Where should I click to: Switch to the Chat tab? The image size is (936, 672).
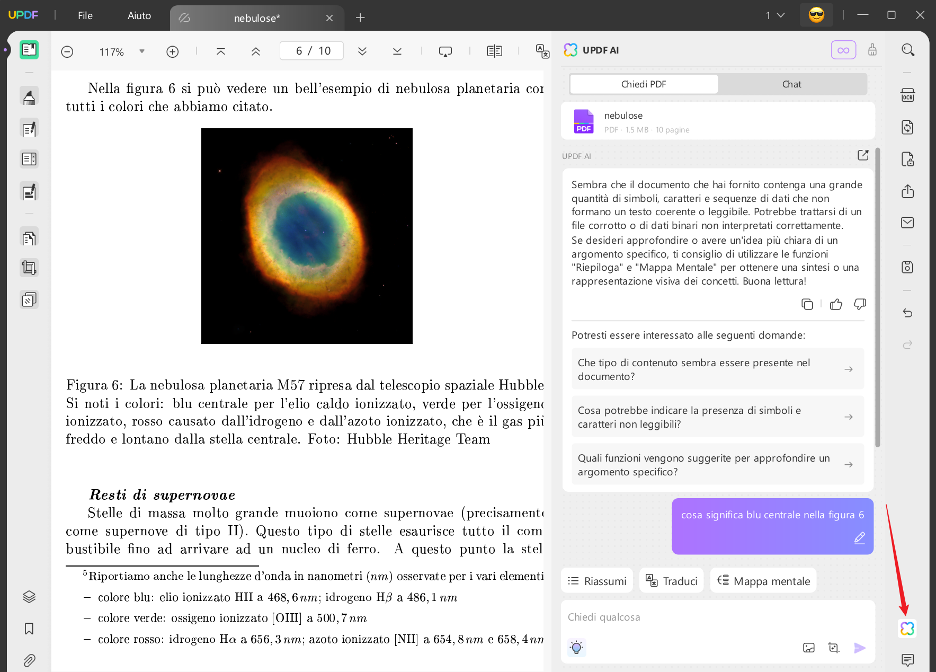(x=791, y=84)
